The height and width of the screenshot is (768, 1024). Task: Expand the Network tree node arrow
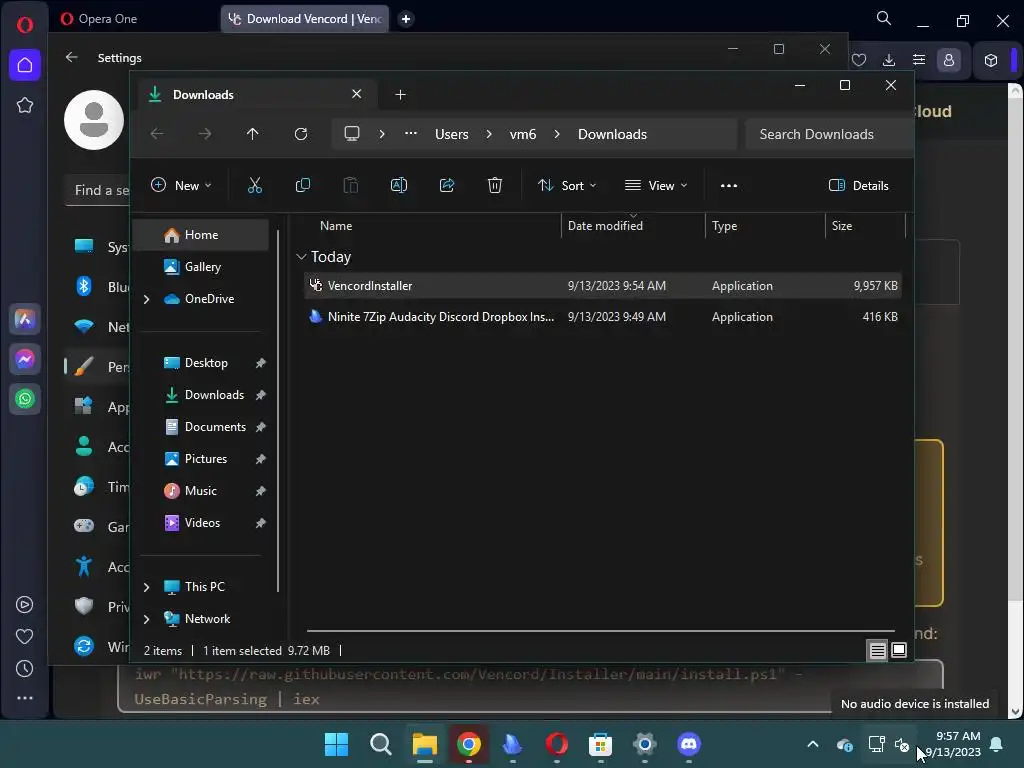[147, 619]
